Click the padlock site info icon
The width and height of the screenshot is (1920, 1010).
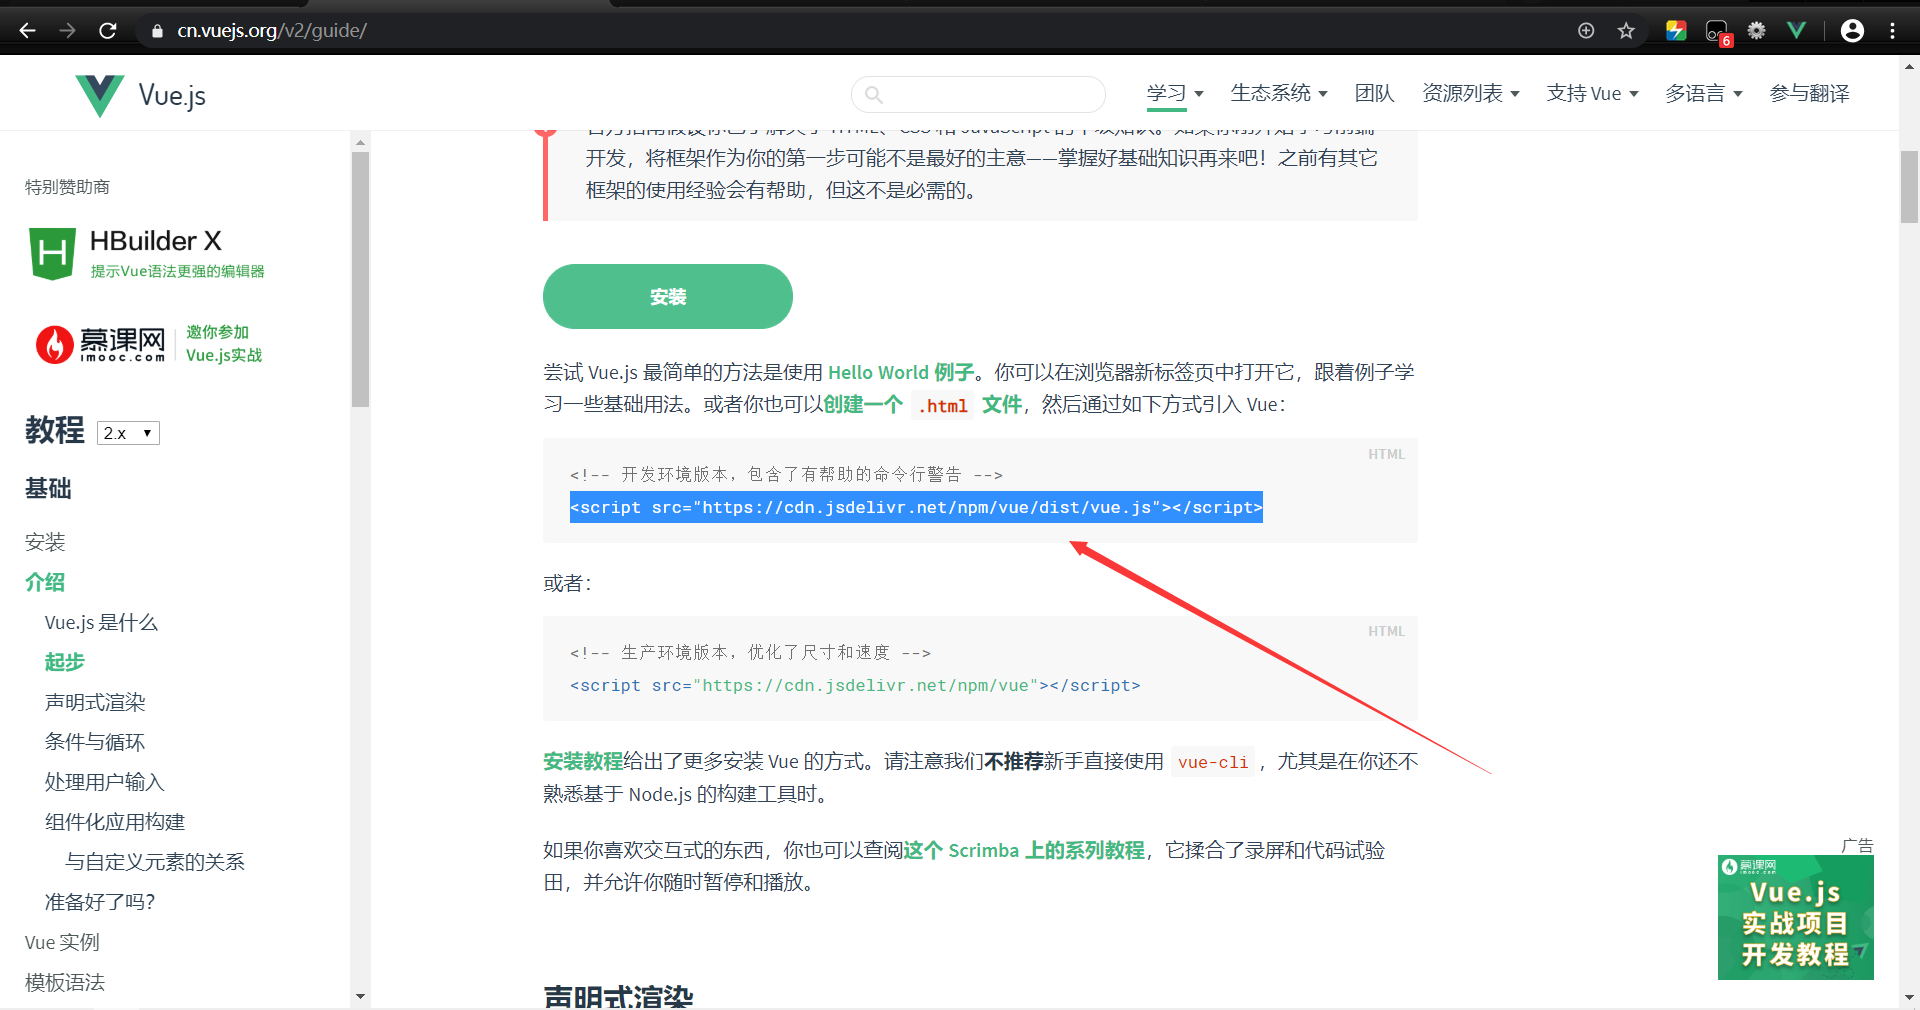(x=157, y=31)
